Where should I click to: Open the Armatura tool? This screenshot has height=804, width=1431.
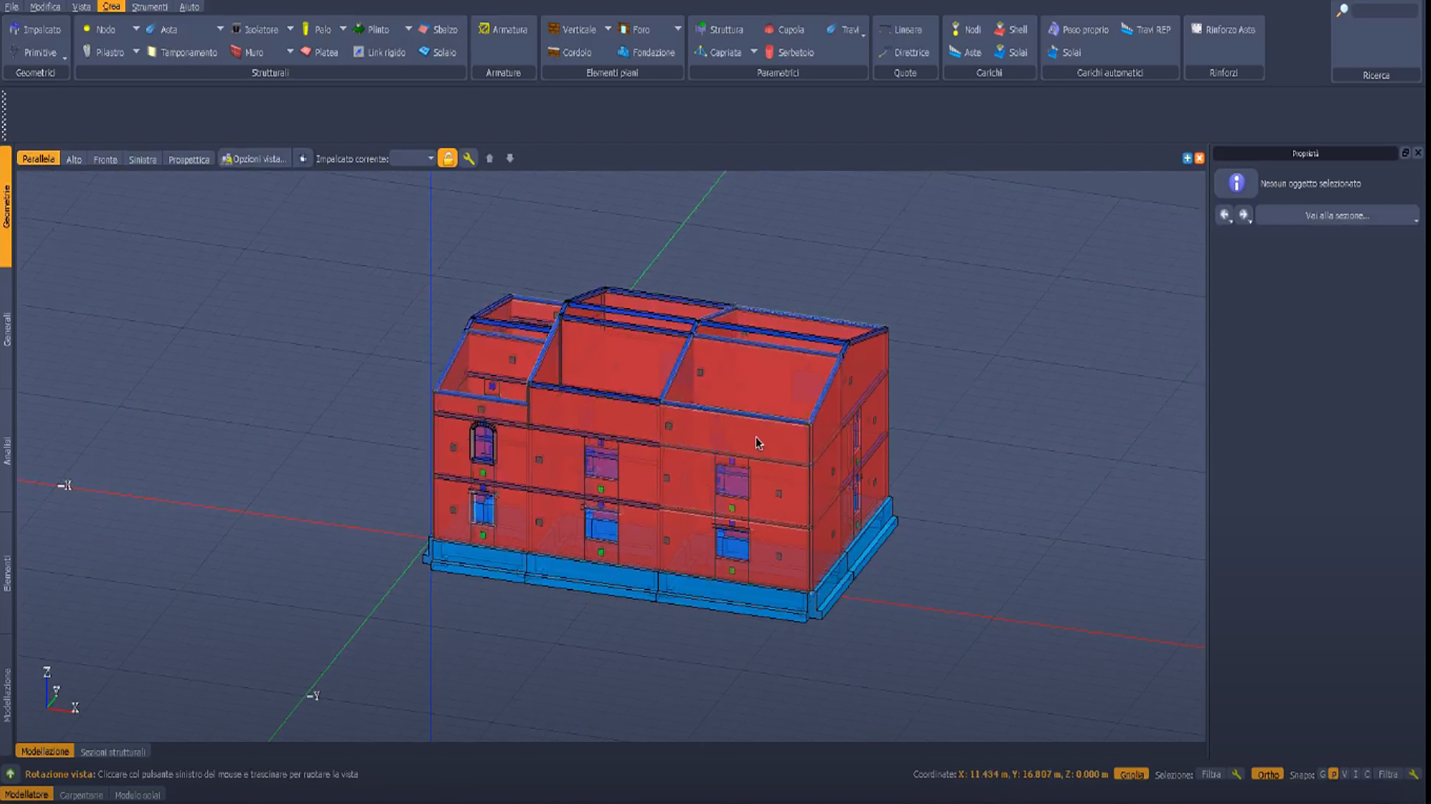click(x=503, y=30)
